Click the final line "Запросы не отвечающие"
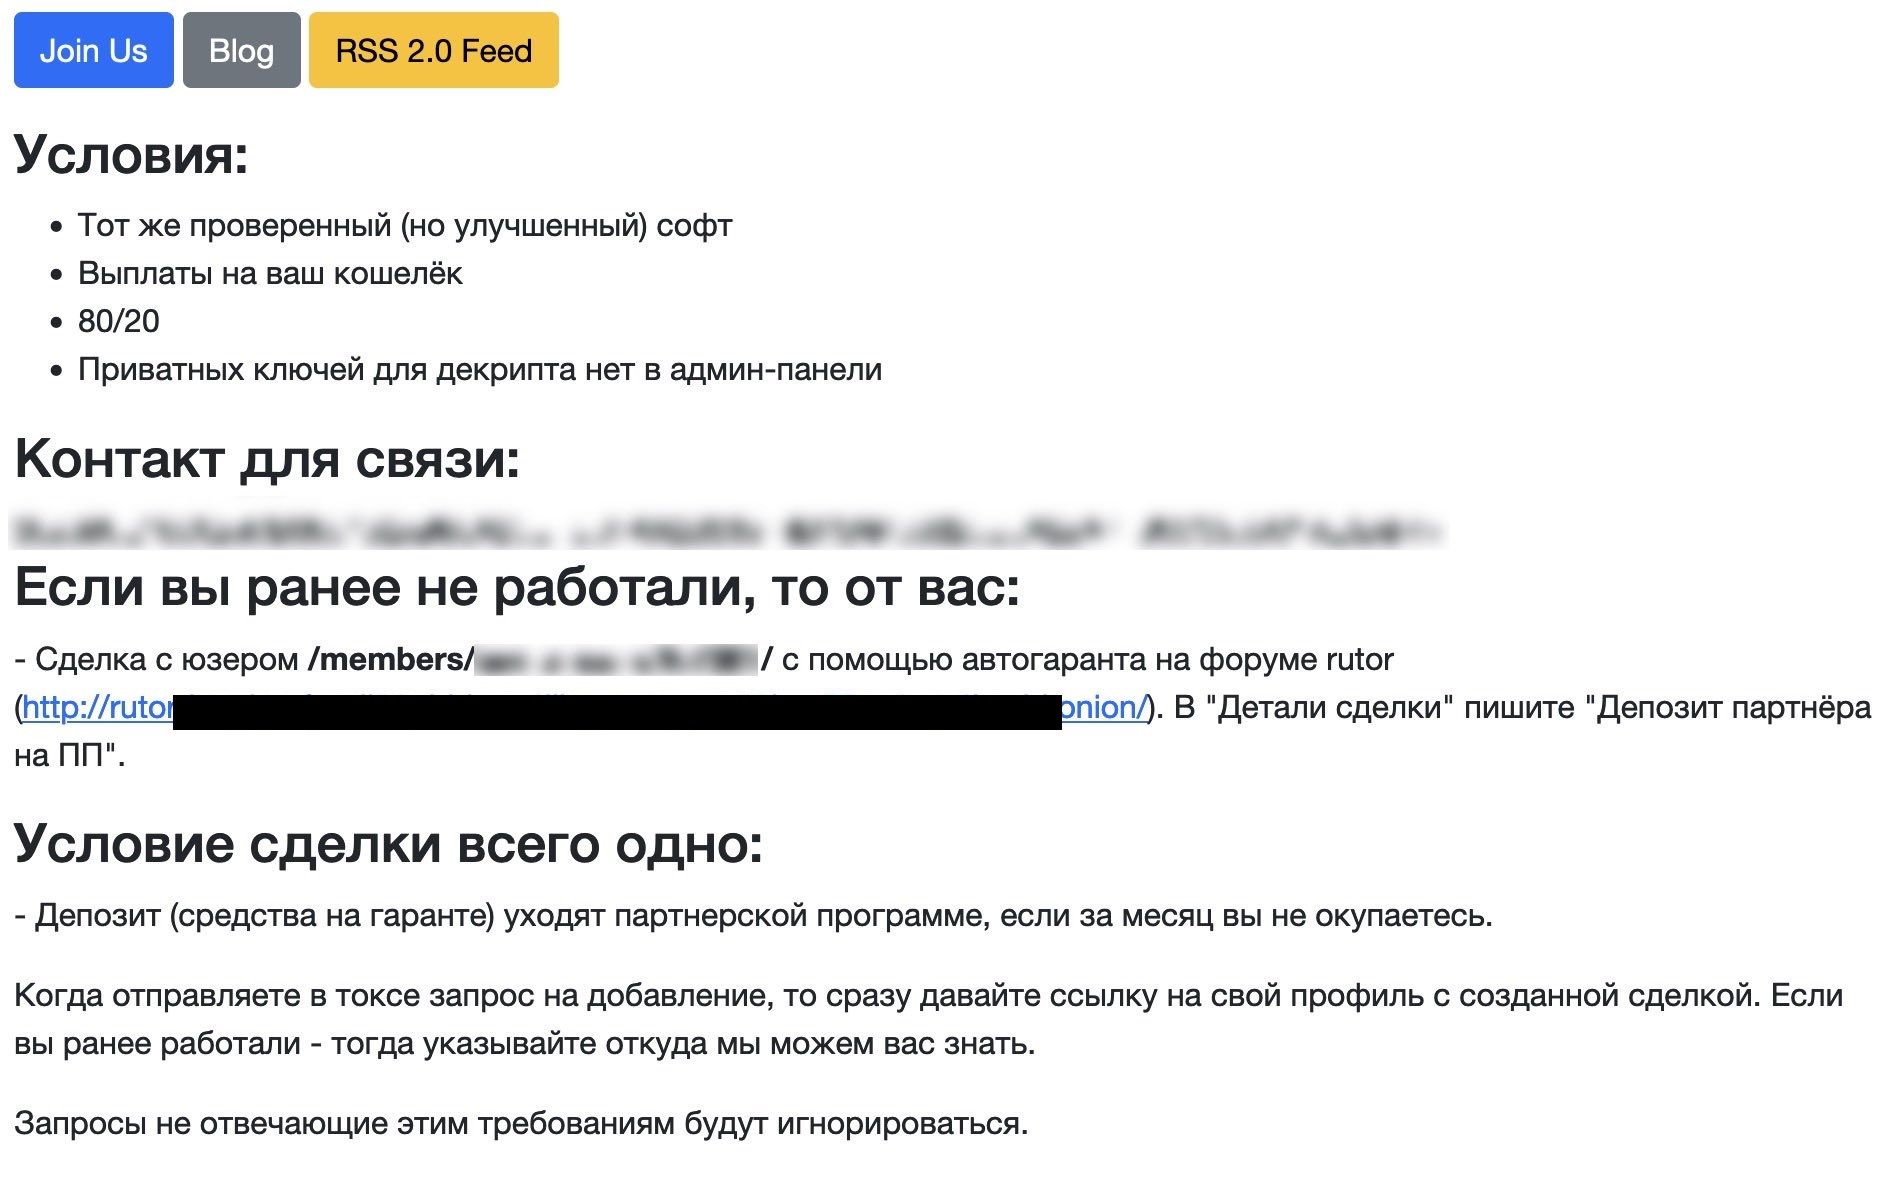 pos(521,1124)
